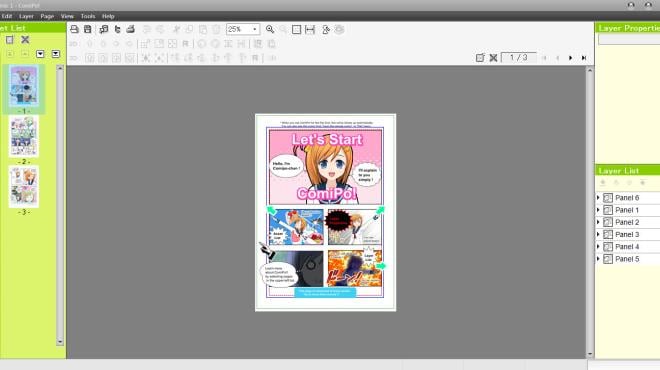660x370 pixels.
Task: Go to the next page arrow
Action: (x=570, y=58)
